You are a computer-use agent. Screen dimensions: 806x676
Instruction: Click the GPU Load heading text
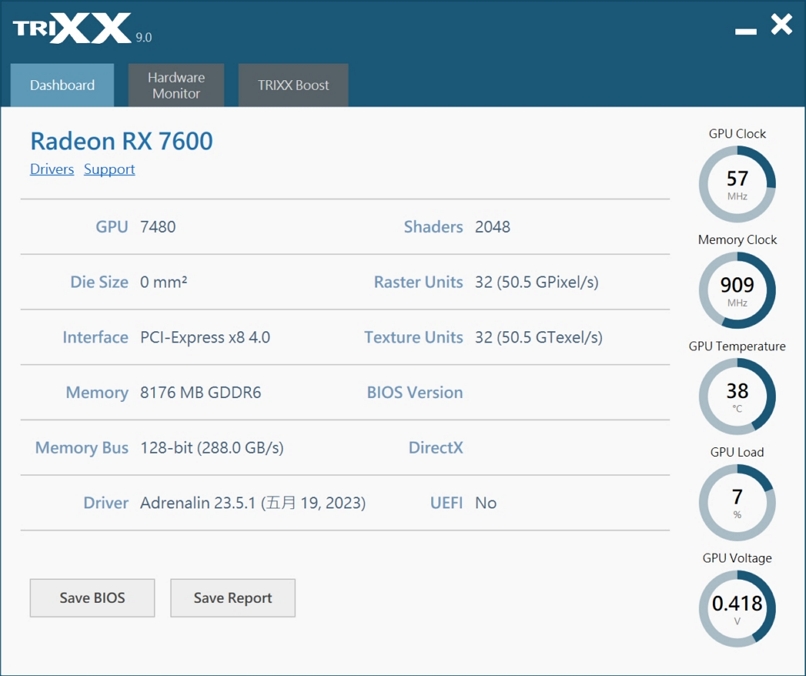point(737,452)
